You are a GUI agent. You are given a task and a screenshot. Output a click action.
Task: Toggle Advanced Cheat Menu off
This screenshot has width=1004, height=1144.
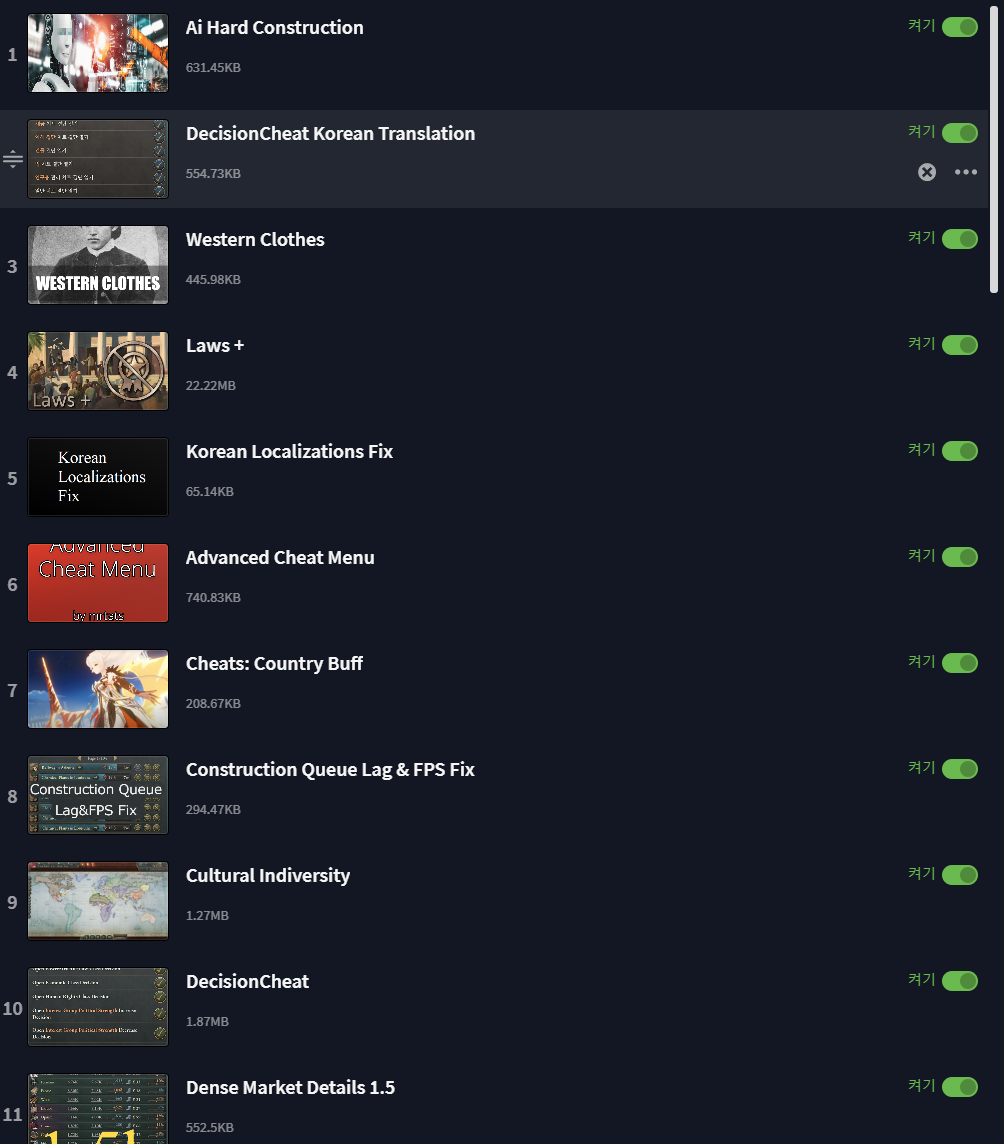click(959, 557)
